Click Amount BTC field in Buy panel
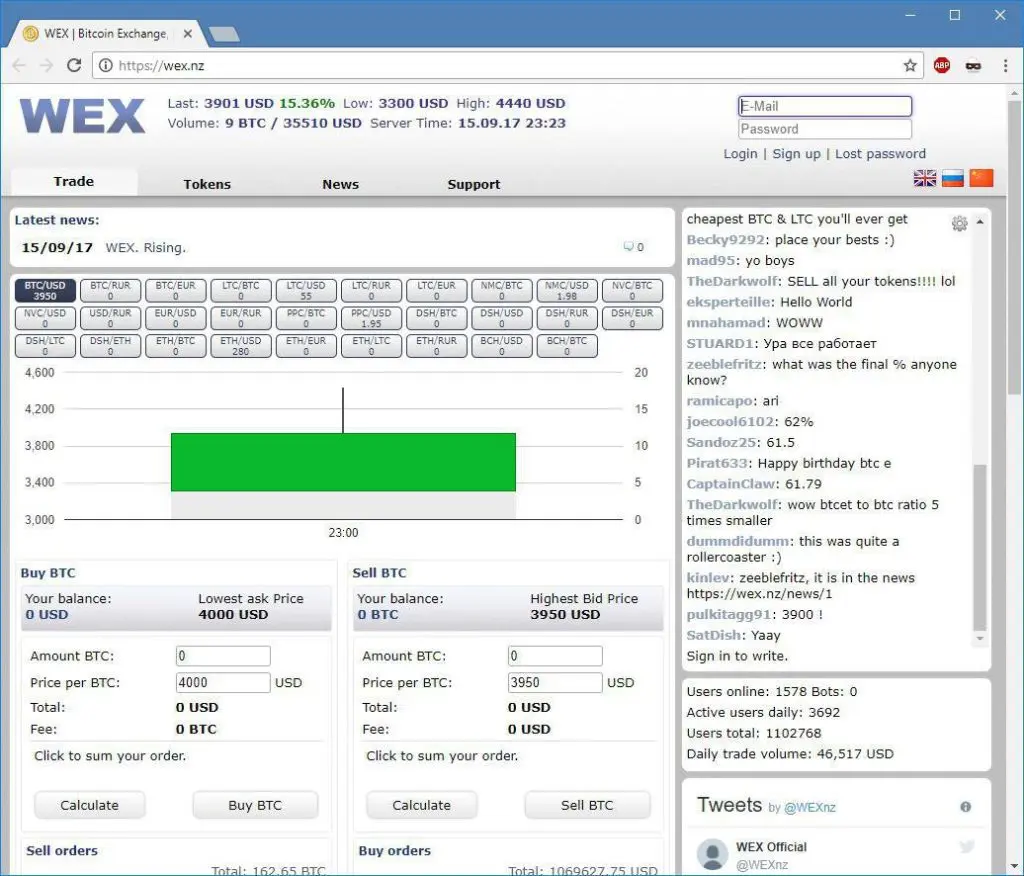 [x=223, y=656]
